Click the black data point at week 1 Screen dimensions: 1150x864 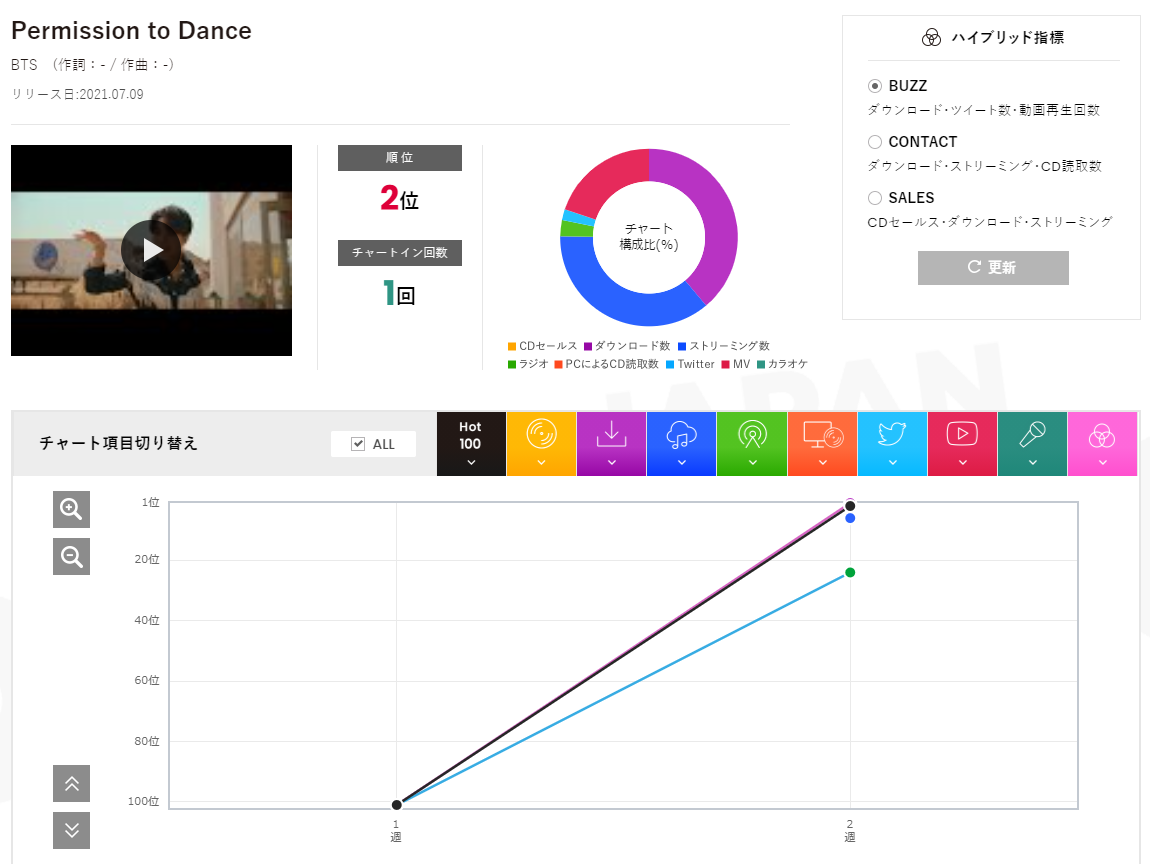(x=397, y=805)
